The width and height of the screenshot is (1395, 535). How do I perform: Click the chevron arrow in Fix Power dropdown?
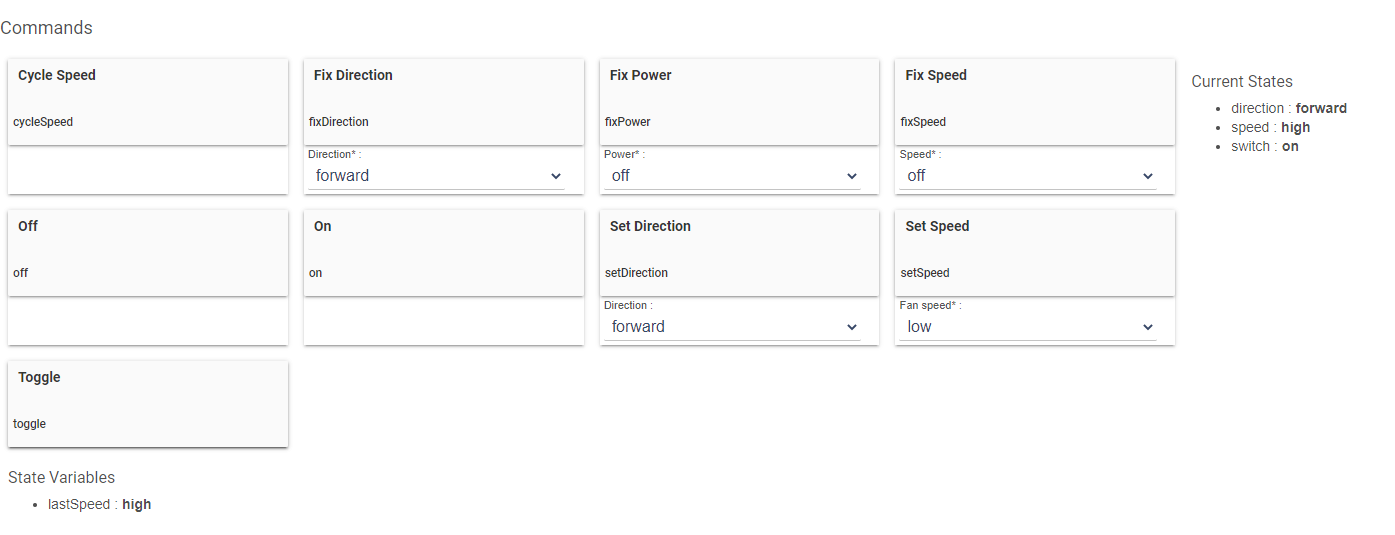click(x=852, y=176)
